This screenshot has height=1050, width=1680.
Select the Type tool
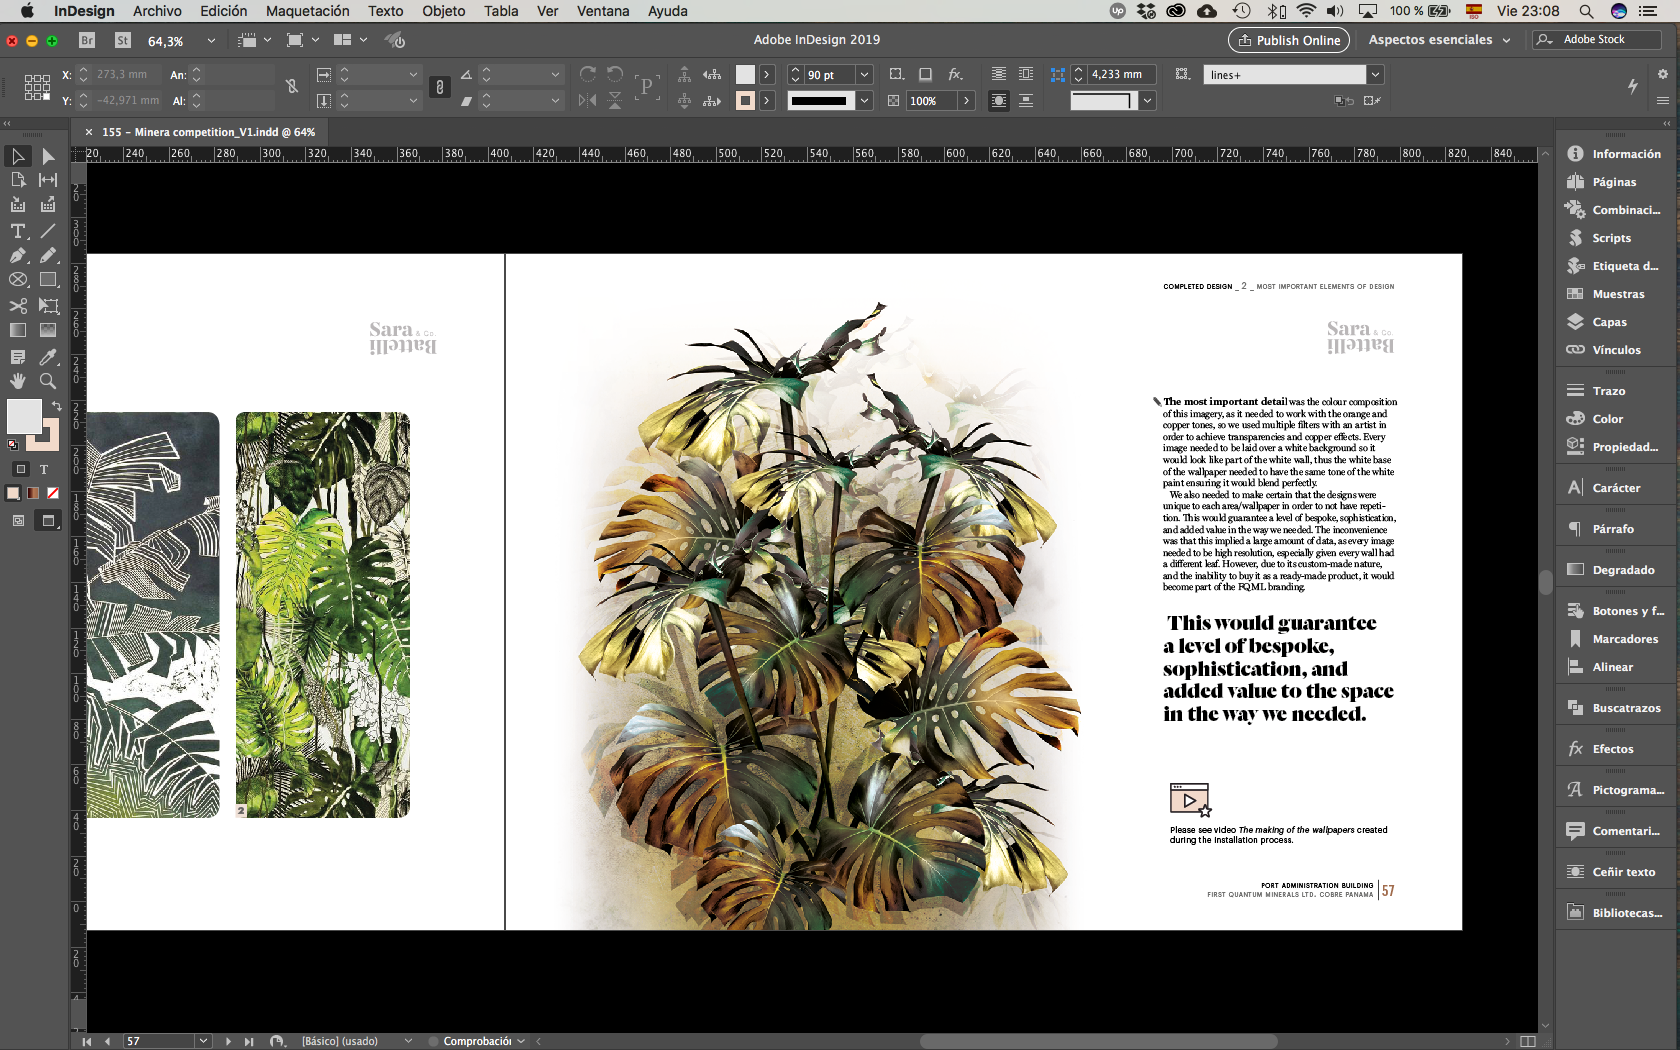click(18, 231)
